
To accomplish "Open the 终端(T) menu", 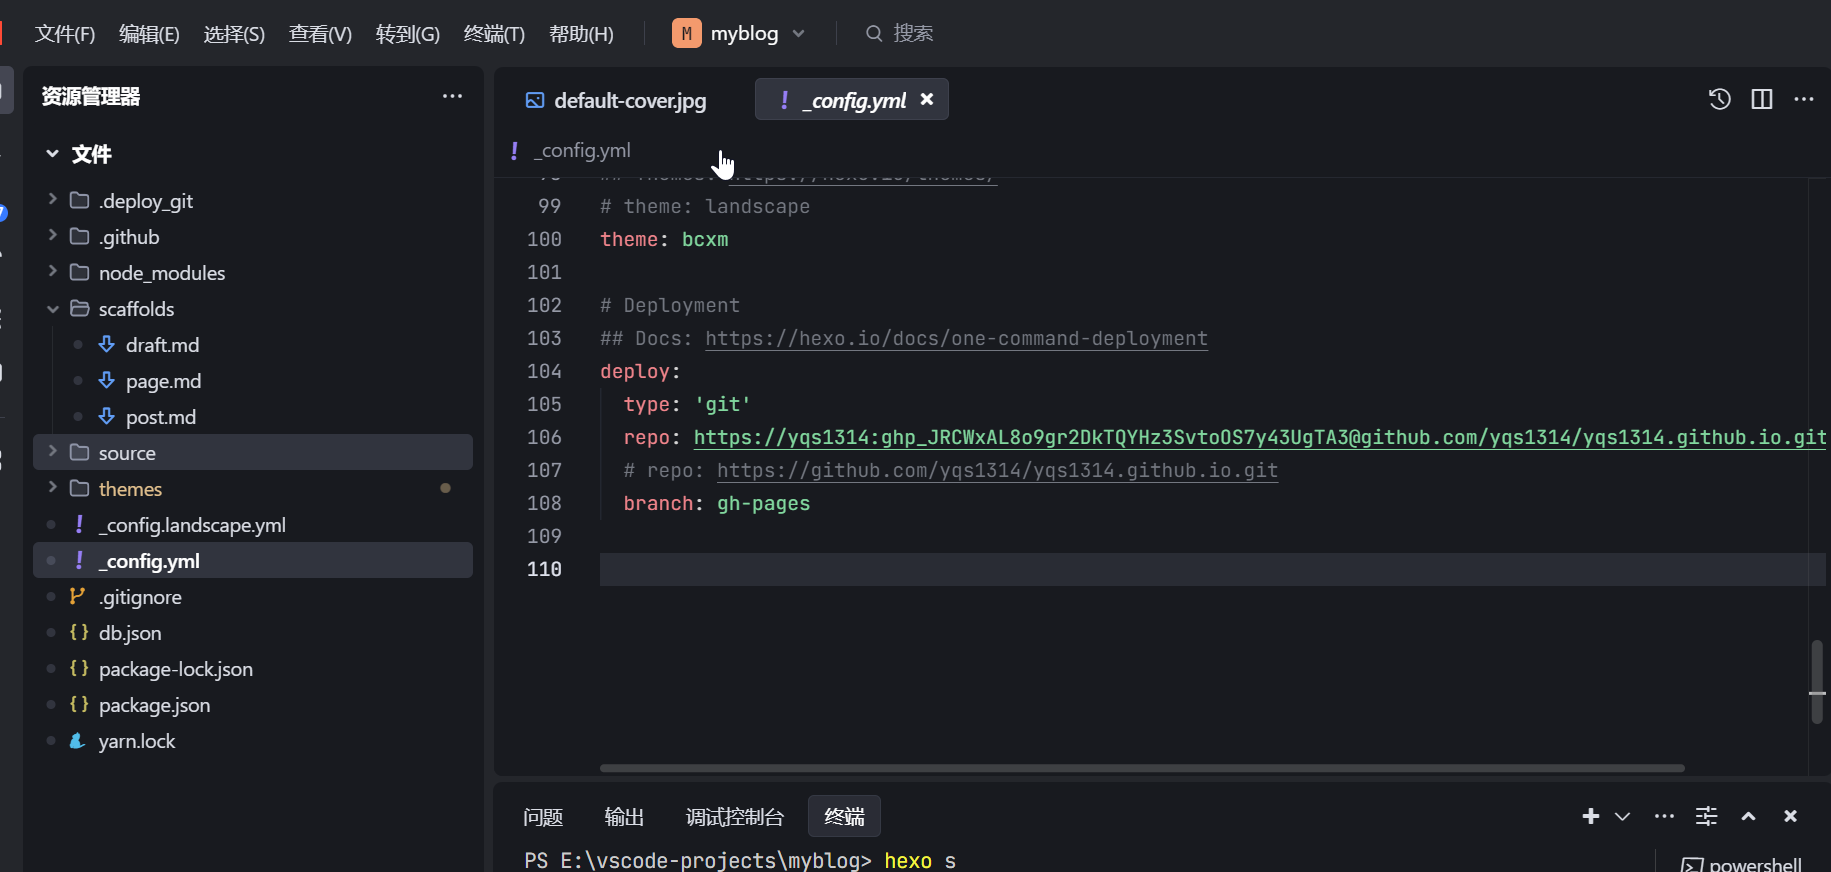I will 494,34.
